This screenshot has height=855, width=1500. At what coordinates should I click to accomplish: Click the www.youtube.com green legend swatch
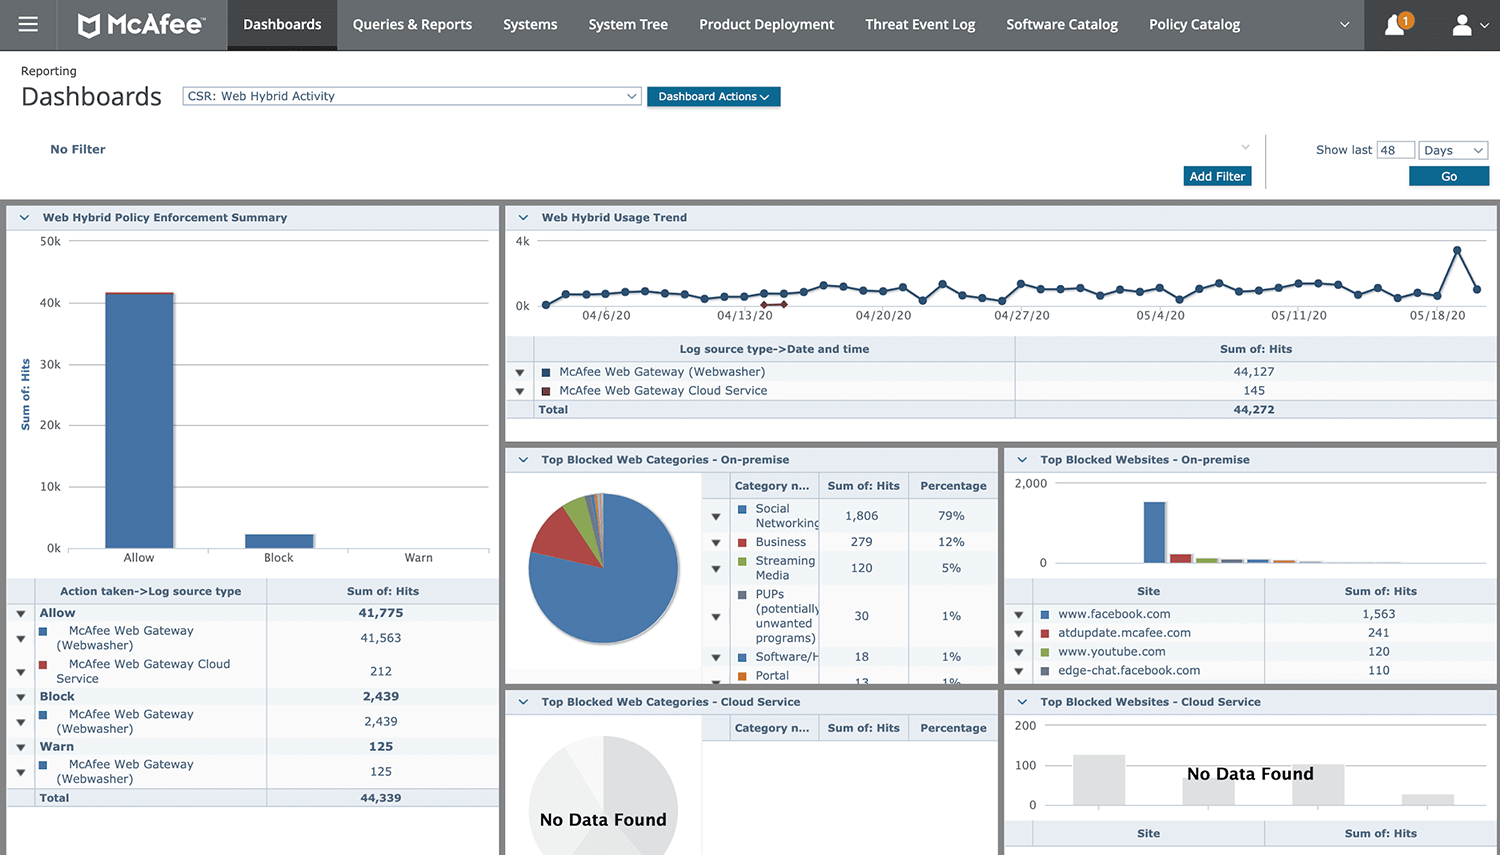click(1045, 652)
